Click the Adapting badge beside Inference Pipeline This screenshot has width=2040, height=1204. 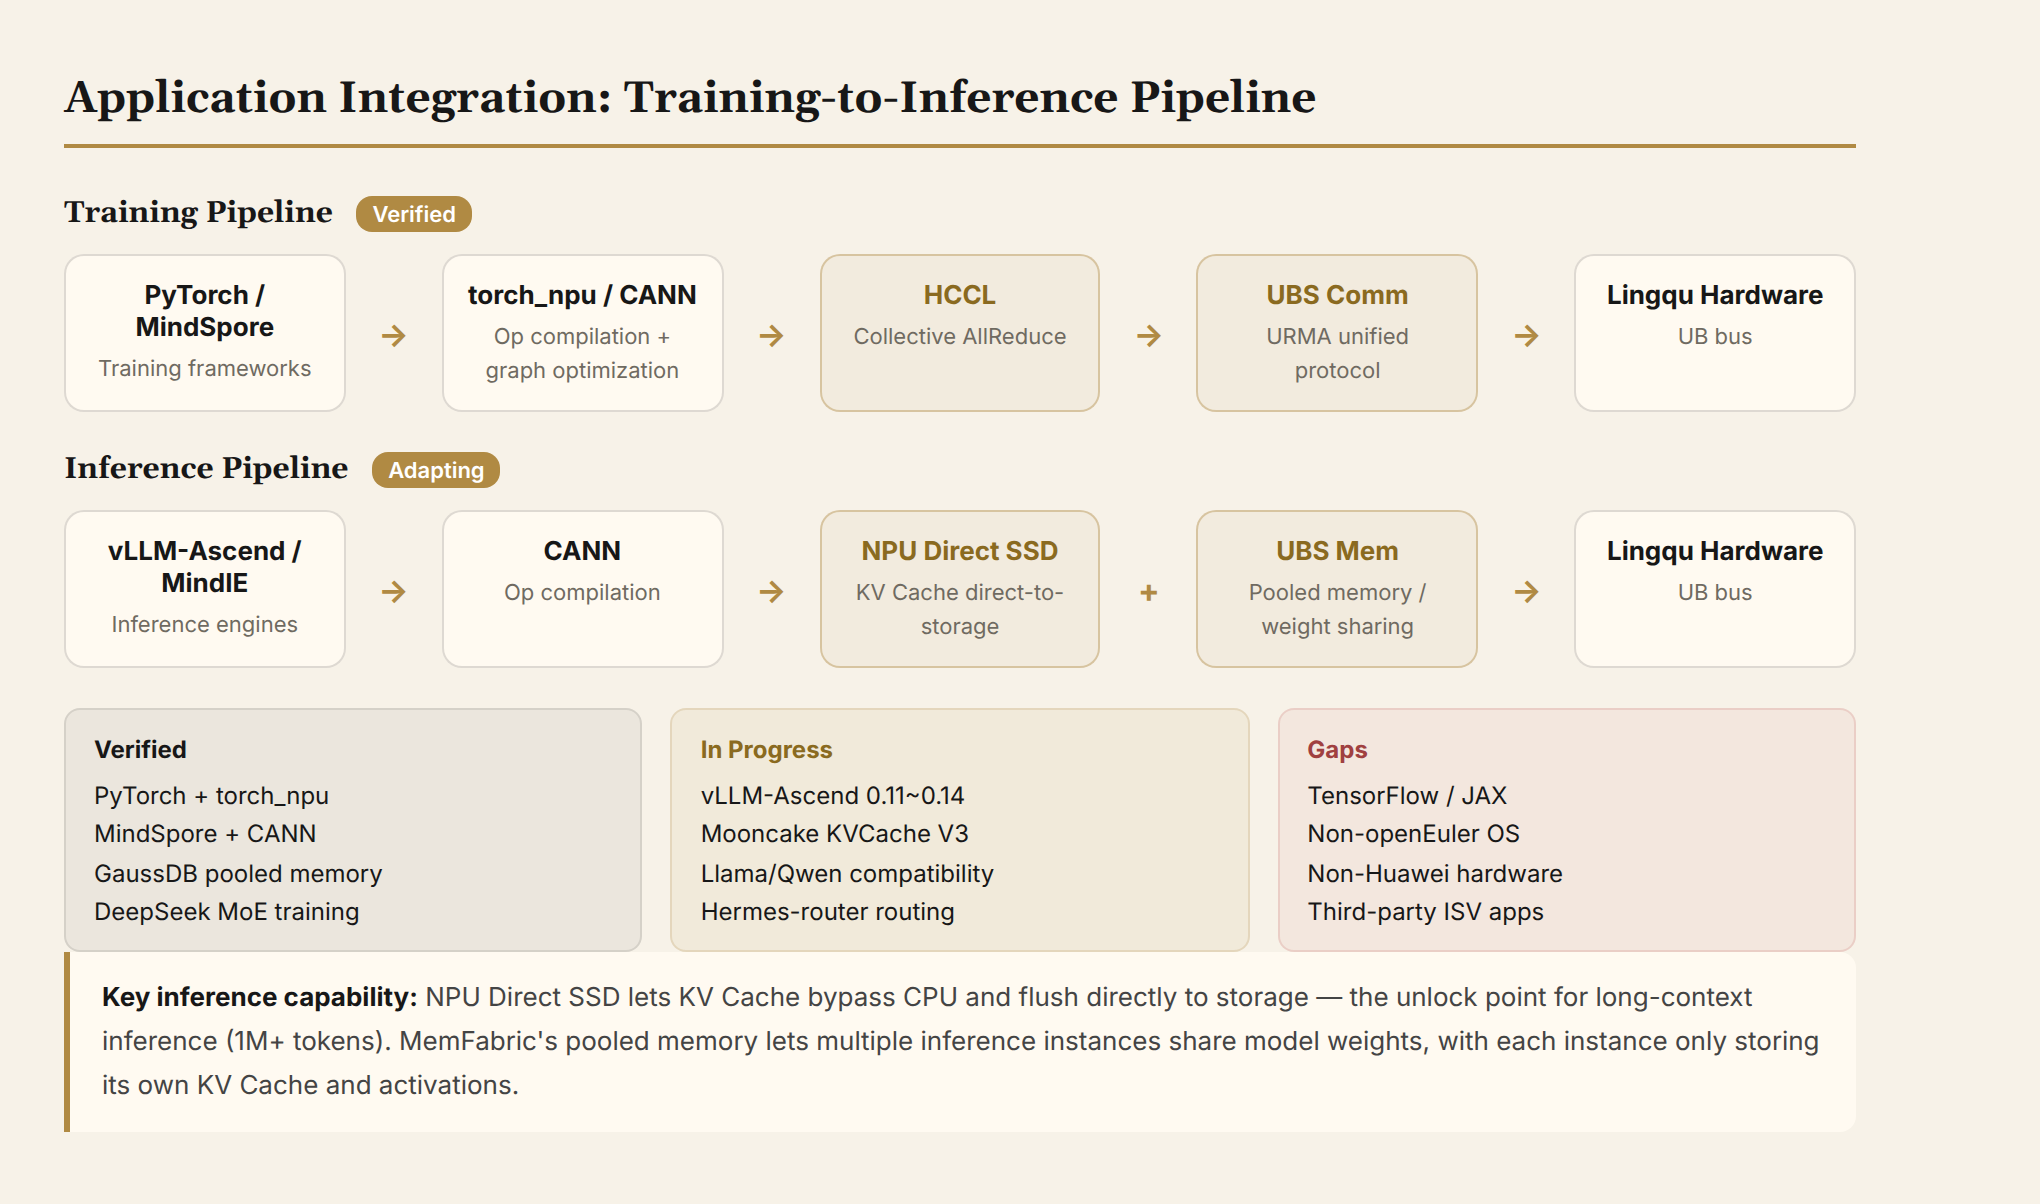435,470
